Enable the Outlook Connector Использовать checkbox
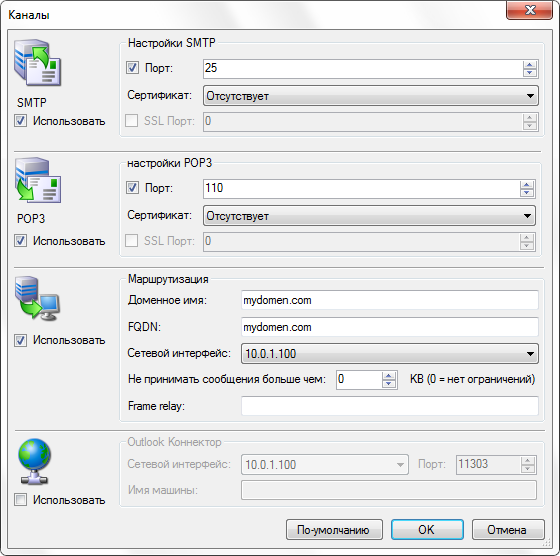 pos(20,500)
